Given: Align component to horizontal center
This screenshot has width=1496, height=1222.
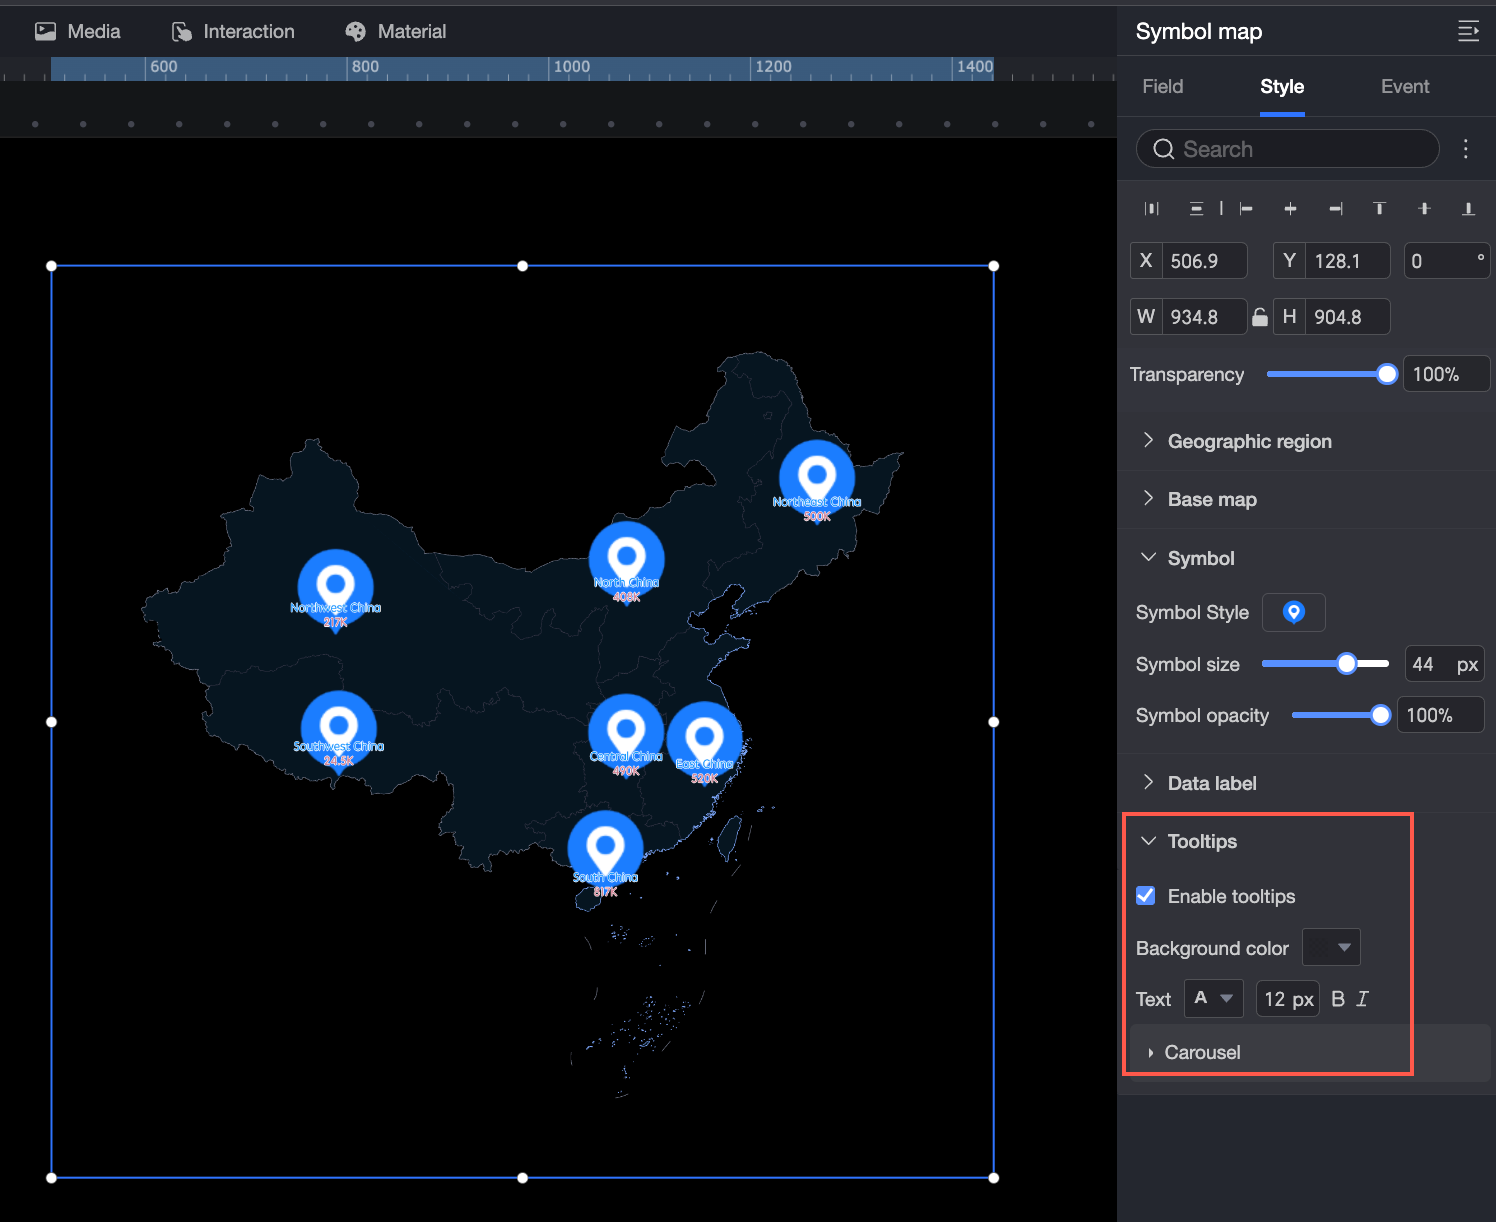Looking at the screenshot, I should [1290, 208].
